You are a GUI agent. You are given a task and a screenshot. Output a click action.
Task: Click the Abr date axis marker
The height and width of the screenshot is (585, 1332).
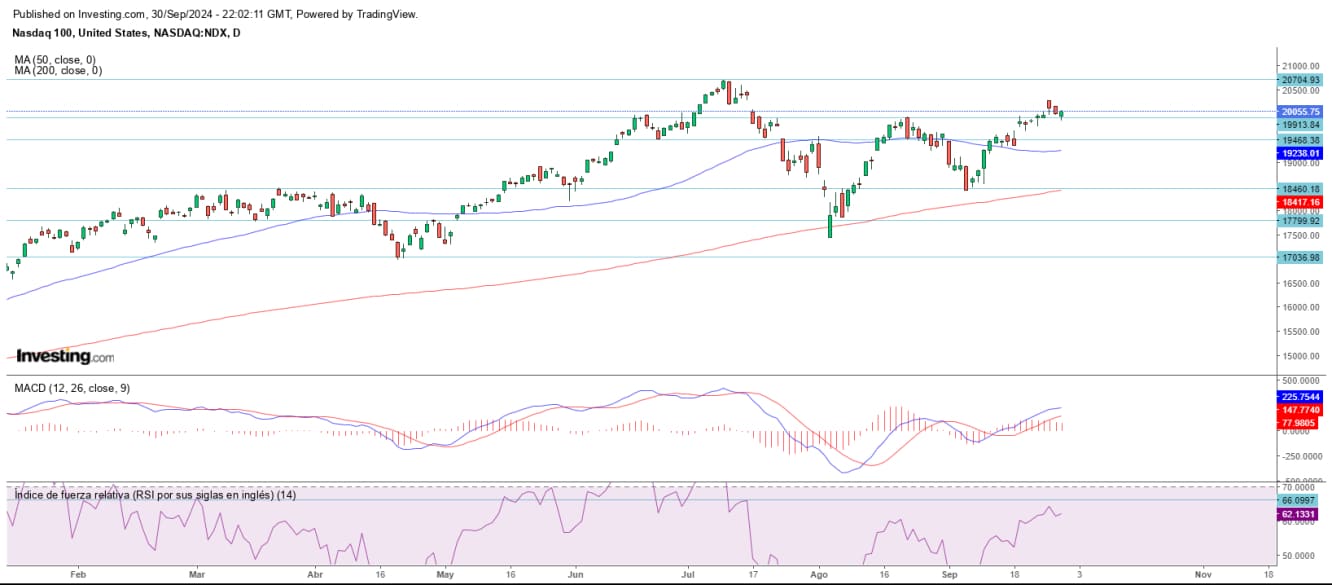(x=315, y=575)
